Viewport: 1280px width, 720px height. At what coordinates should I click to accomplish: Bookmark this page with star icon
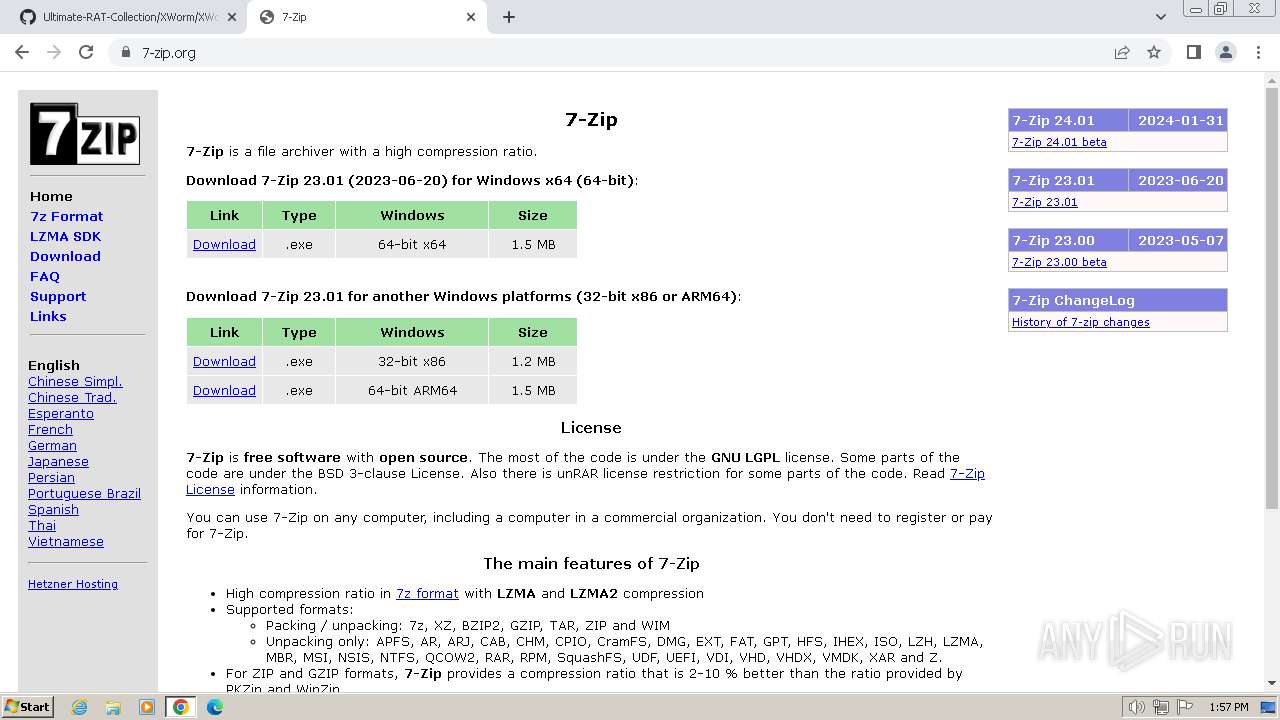1154,52
